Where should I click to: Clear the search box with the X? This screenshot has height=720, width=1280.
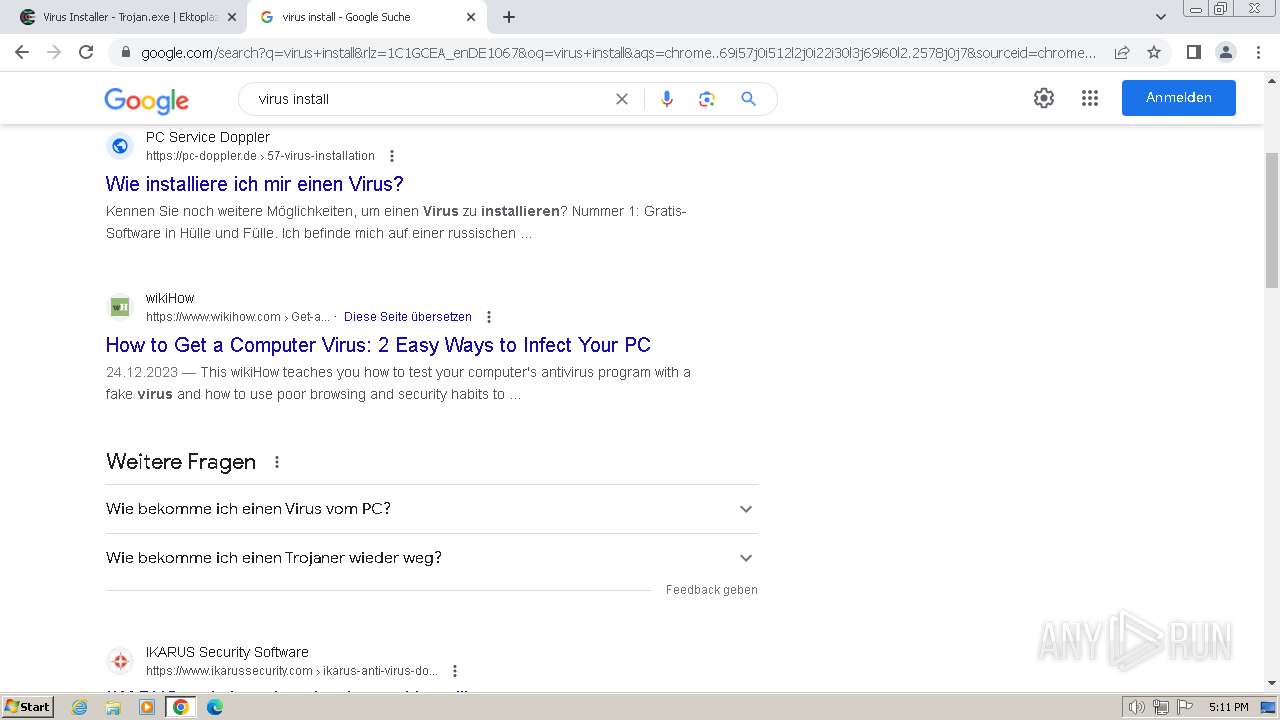point(622,99)
